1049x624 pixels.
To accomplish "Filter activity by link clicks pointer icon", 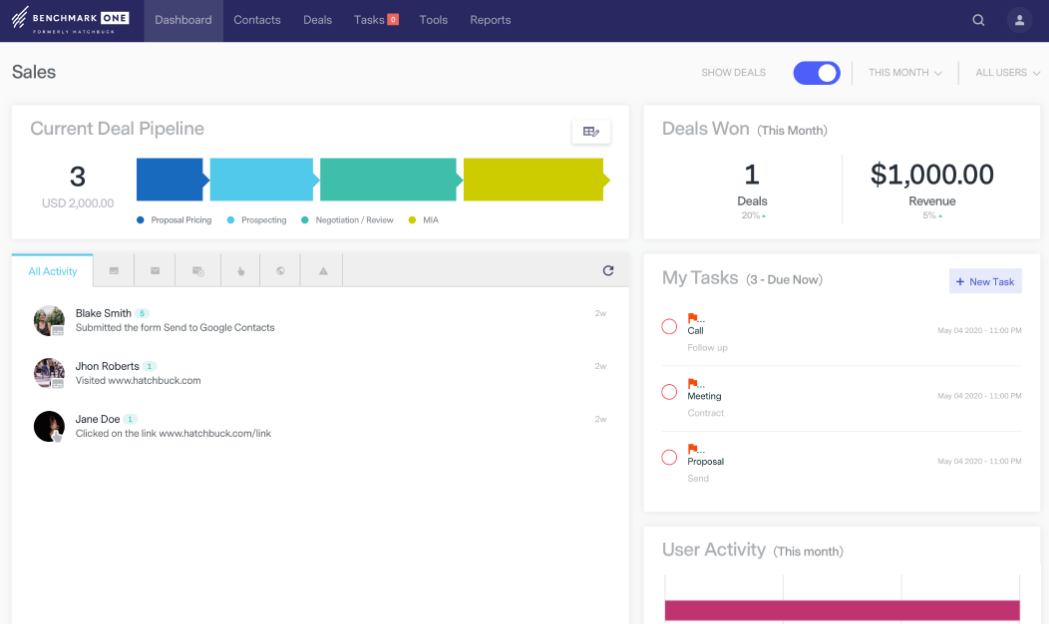I will 240,271.
